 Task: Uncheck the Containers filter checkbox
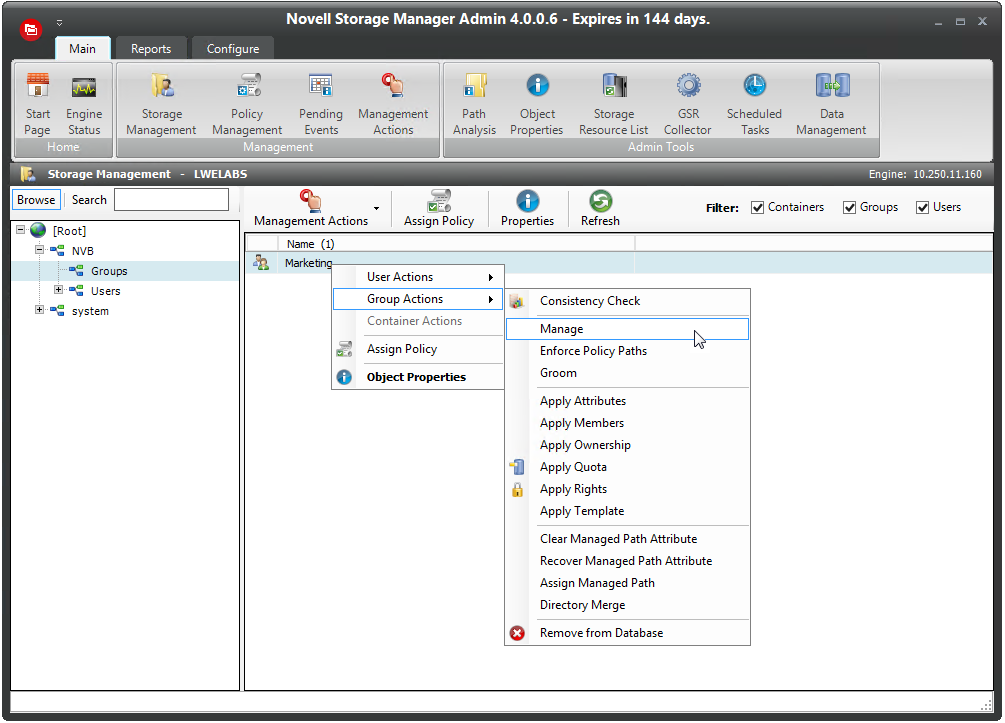click(x=758, y=208)
